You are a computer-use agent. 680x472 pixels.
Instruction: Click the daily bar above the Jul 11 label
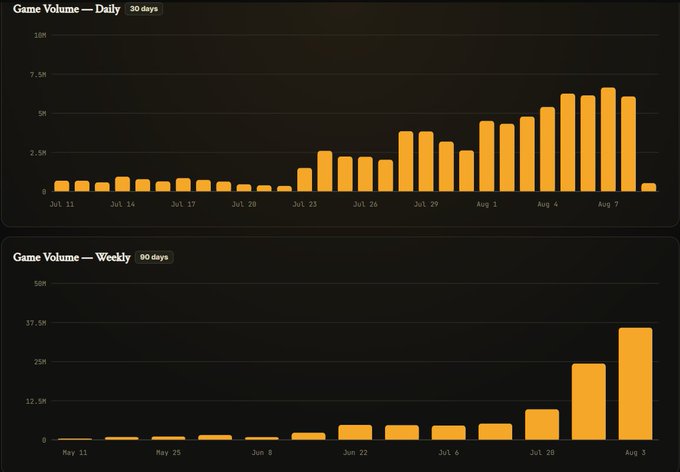pyautogui.click(x=62, y=186)
